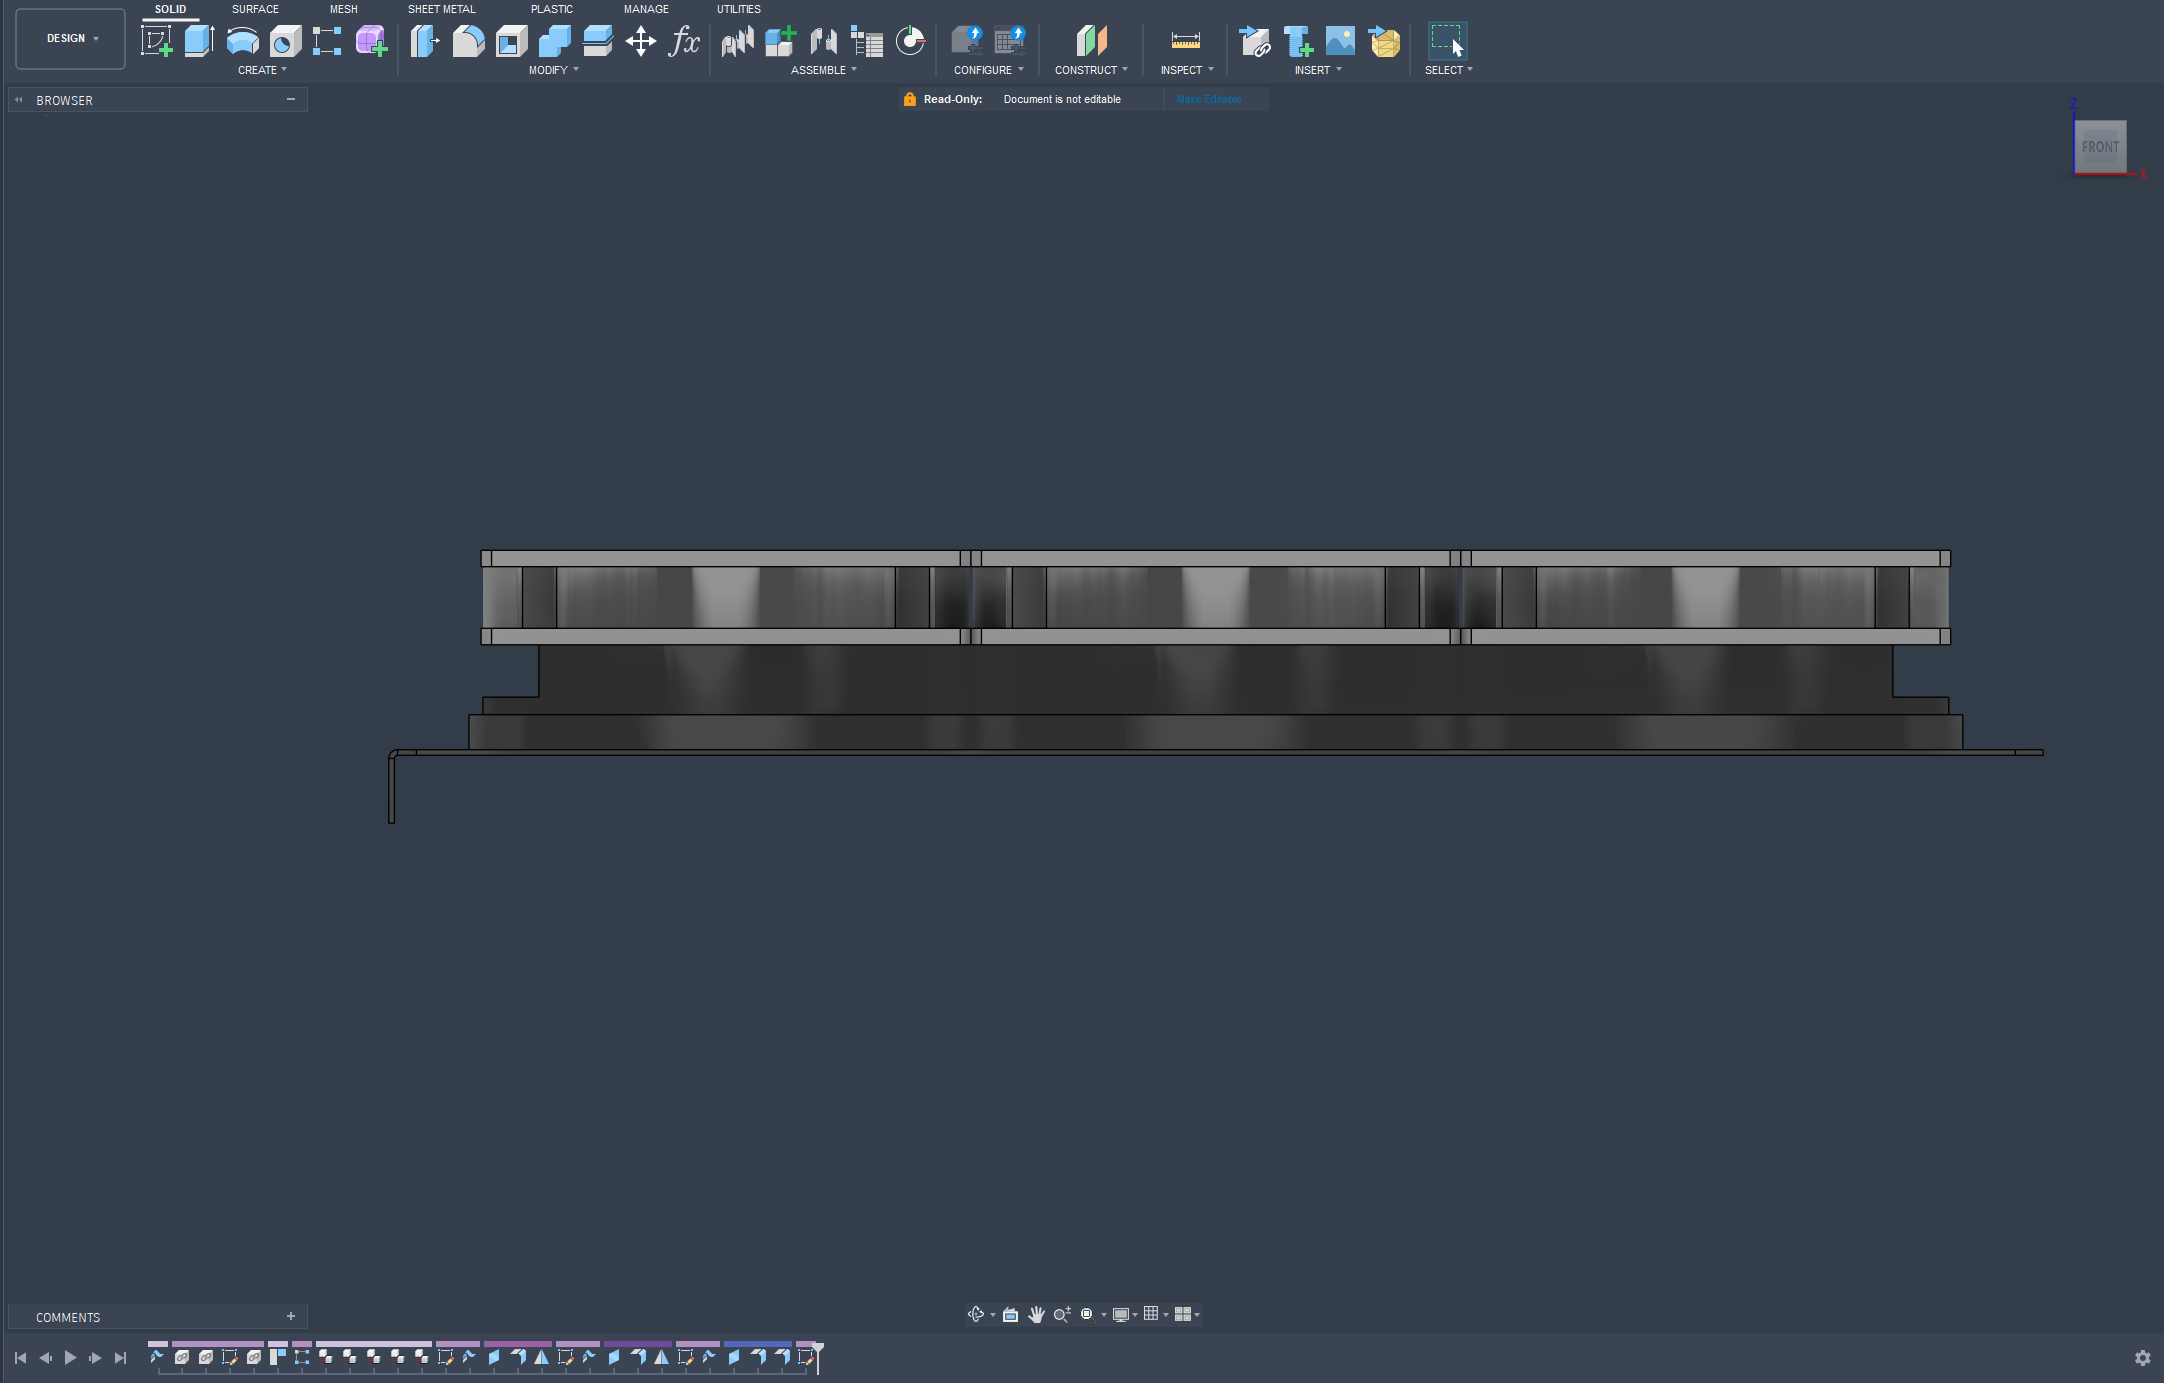Click FRONT face of view cube

tap(2100, 147)
